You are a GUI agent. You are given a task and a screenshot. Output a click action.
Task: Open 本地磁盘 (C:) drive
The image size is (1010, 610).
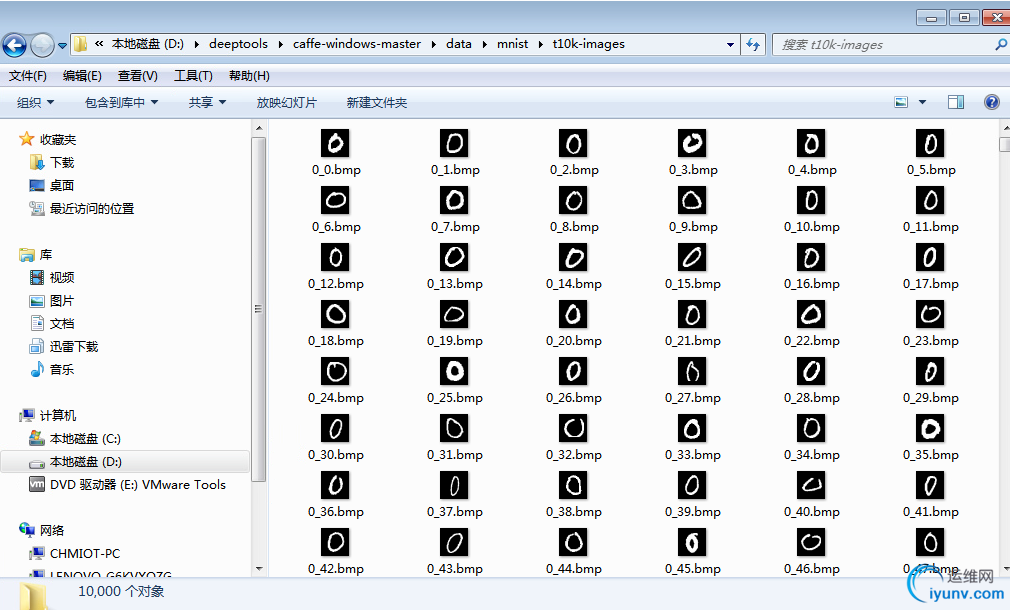click(85, 439)
